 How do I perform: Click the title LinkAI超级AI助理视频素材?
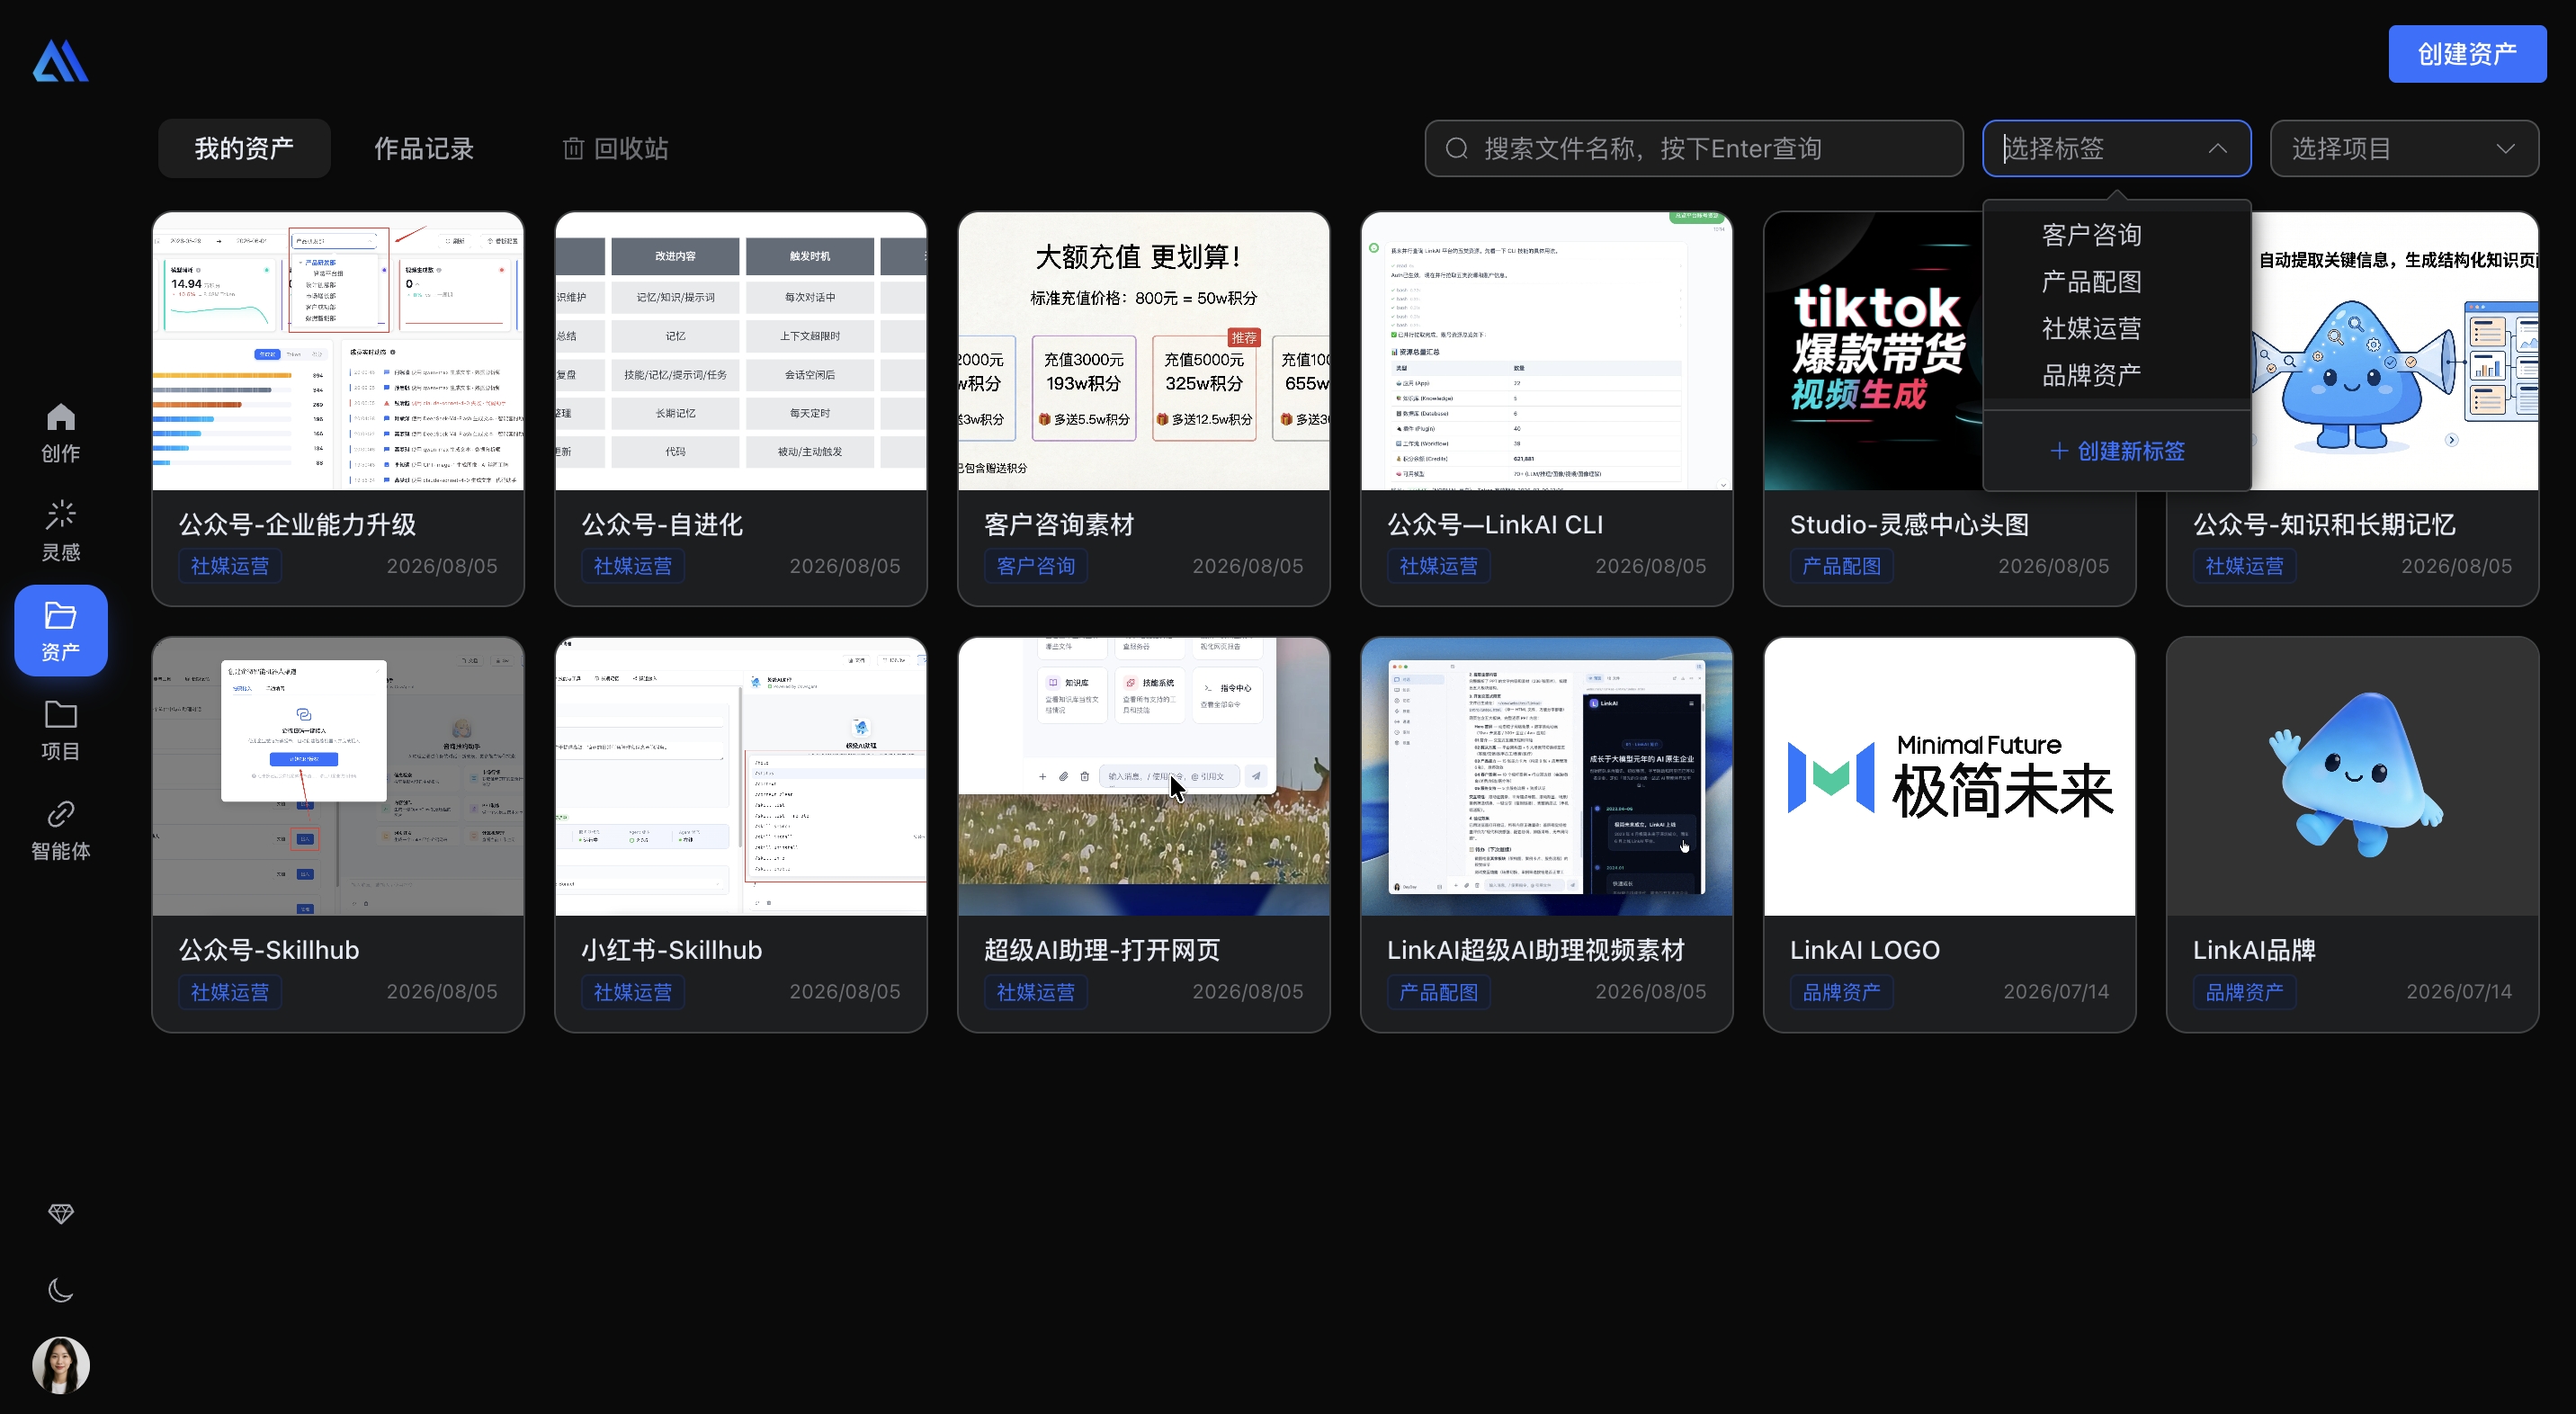click(1536, 950)
